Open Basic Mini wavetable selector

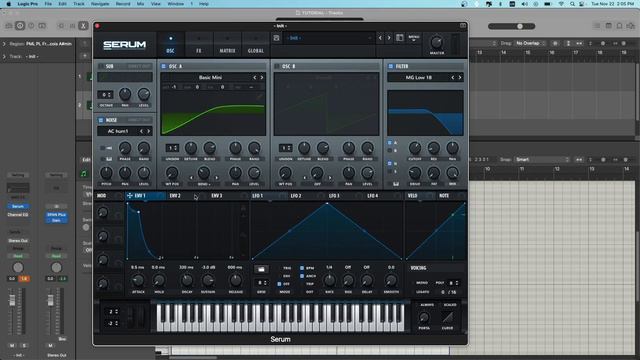click(x=211, y=77)
